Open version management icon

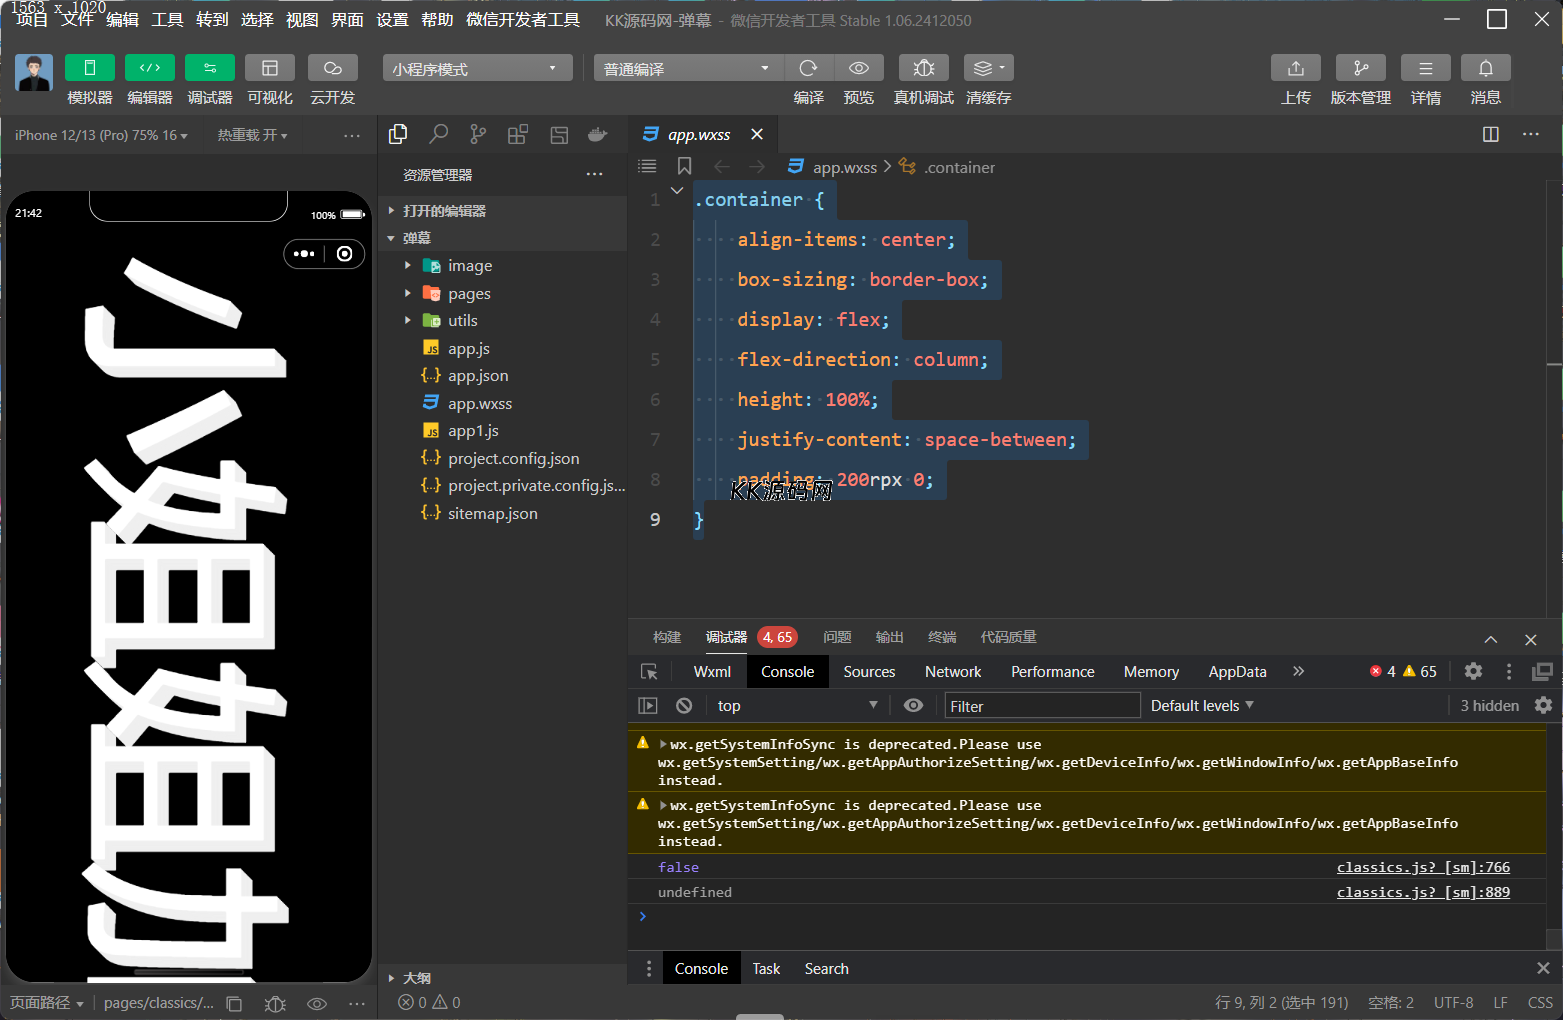[1361, 68]
